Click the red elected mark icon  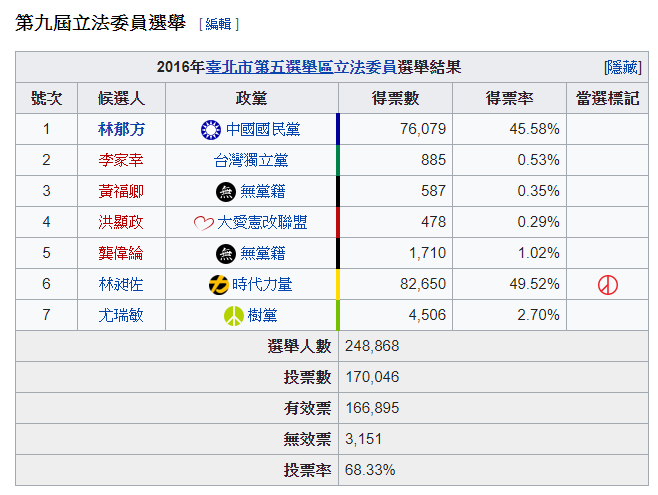click(608, 285)
